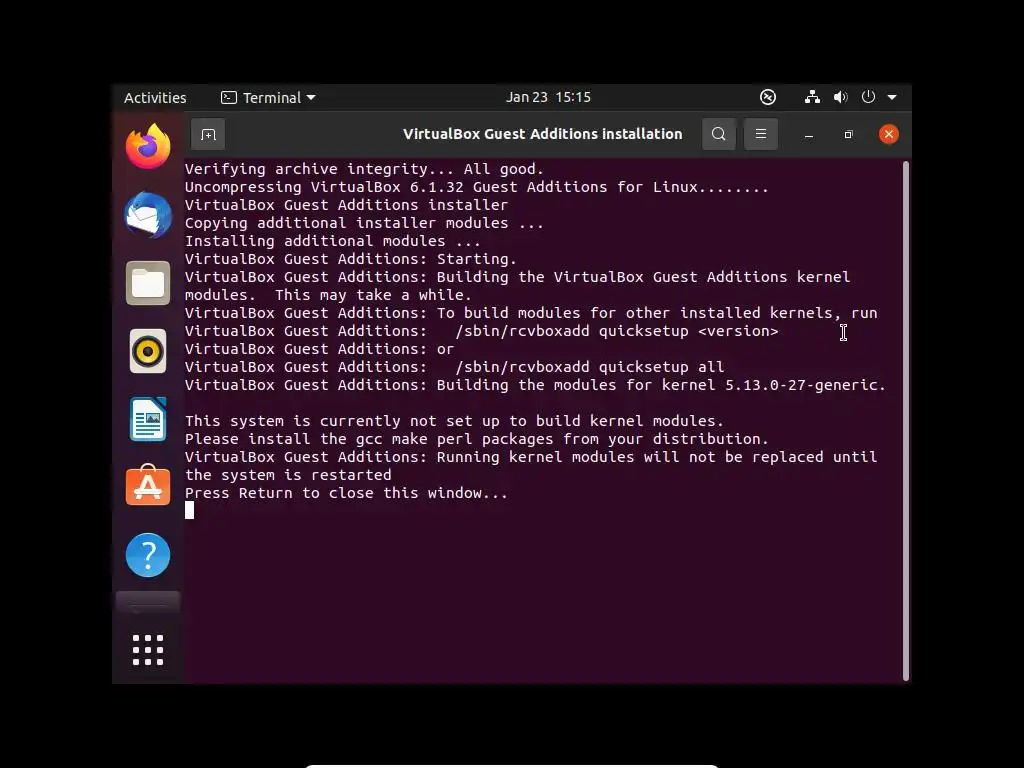This screenshot has width=1024, height=768.
Task: Click '/sbin/rcvboxadd quicksetup <version>' line
Action: pyautogui.click(x=482, y=331)
